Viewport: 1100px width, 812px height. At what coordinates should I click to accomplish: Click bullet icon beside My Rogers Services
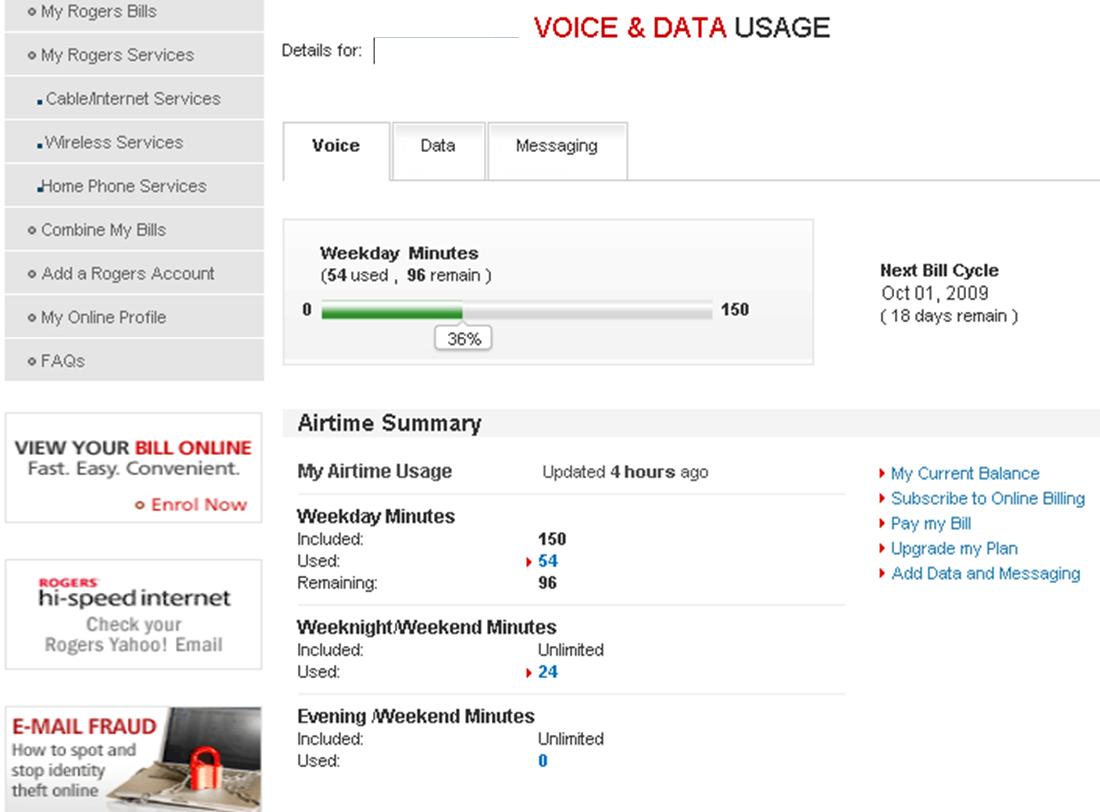coord(32,55)
